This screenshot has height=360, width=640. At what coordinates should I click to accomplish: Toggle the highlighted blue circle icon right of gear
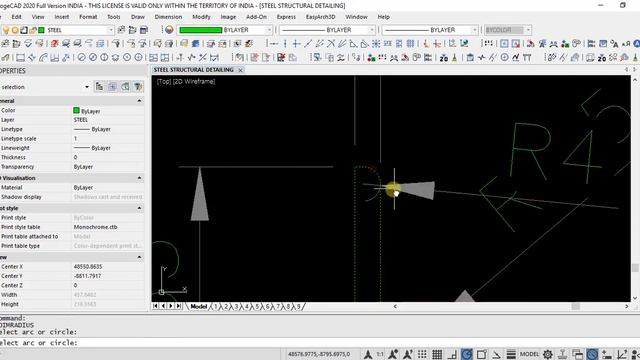pos(592,354)
